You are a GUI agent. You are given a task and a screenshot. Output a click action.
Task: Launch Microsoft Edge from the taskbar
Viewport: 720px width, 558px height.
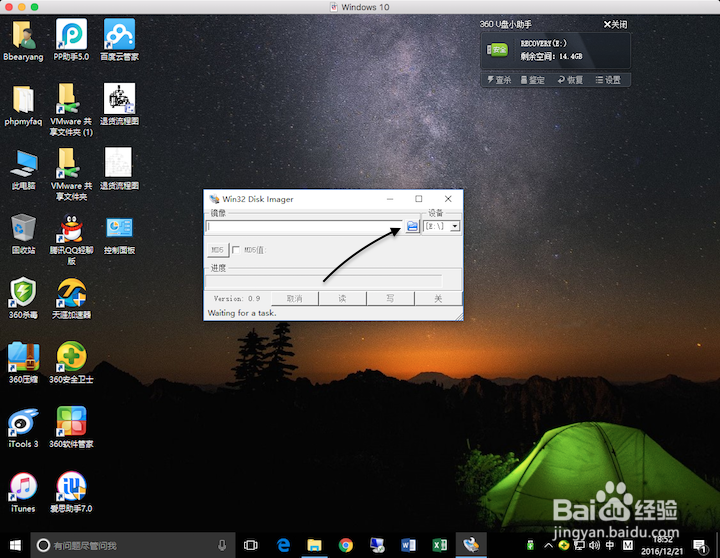click(x=284, y=545)
